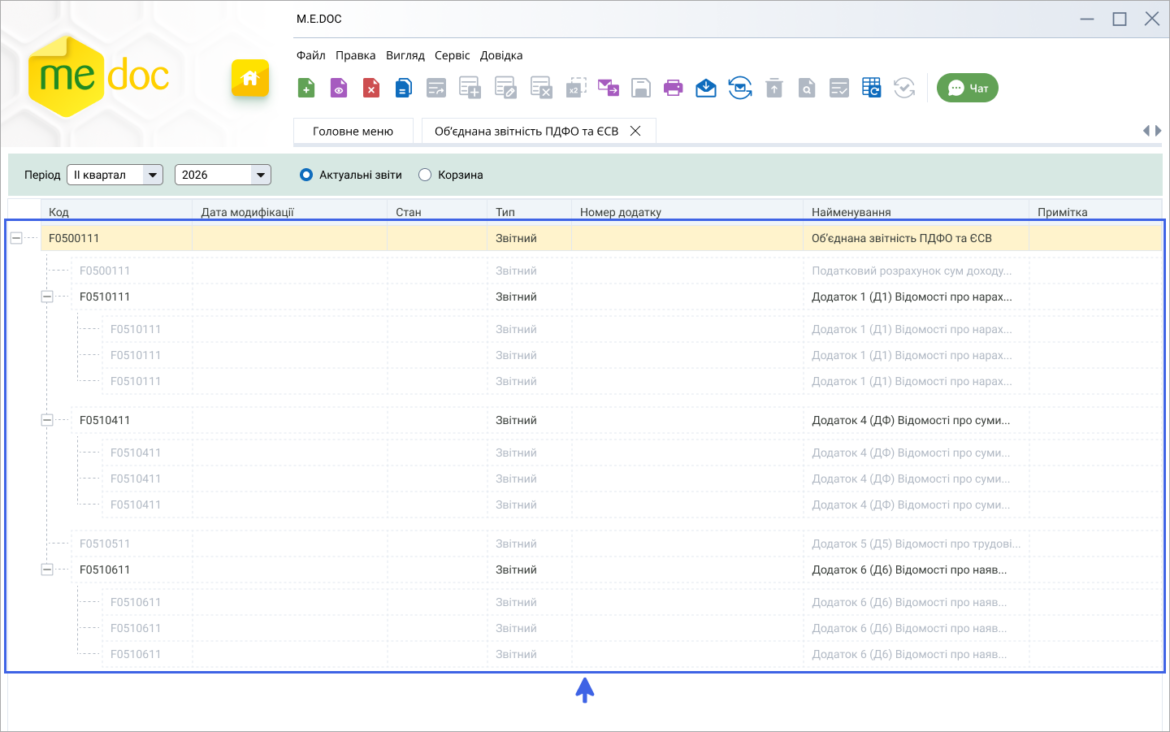
Task: Click the add row toolbar icon with plus
Action: (469, 88)
